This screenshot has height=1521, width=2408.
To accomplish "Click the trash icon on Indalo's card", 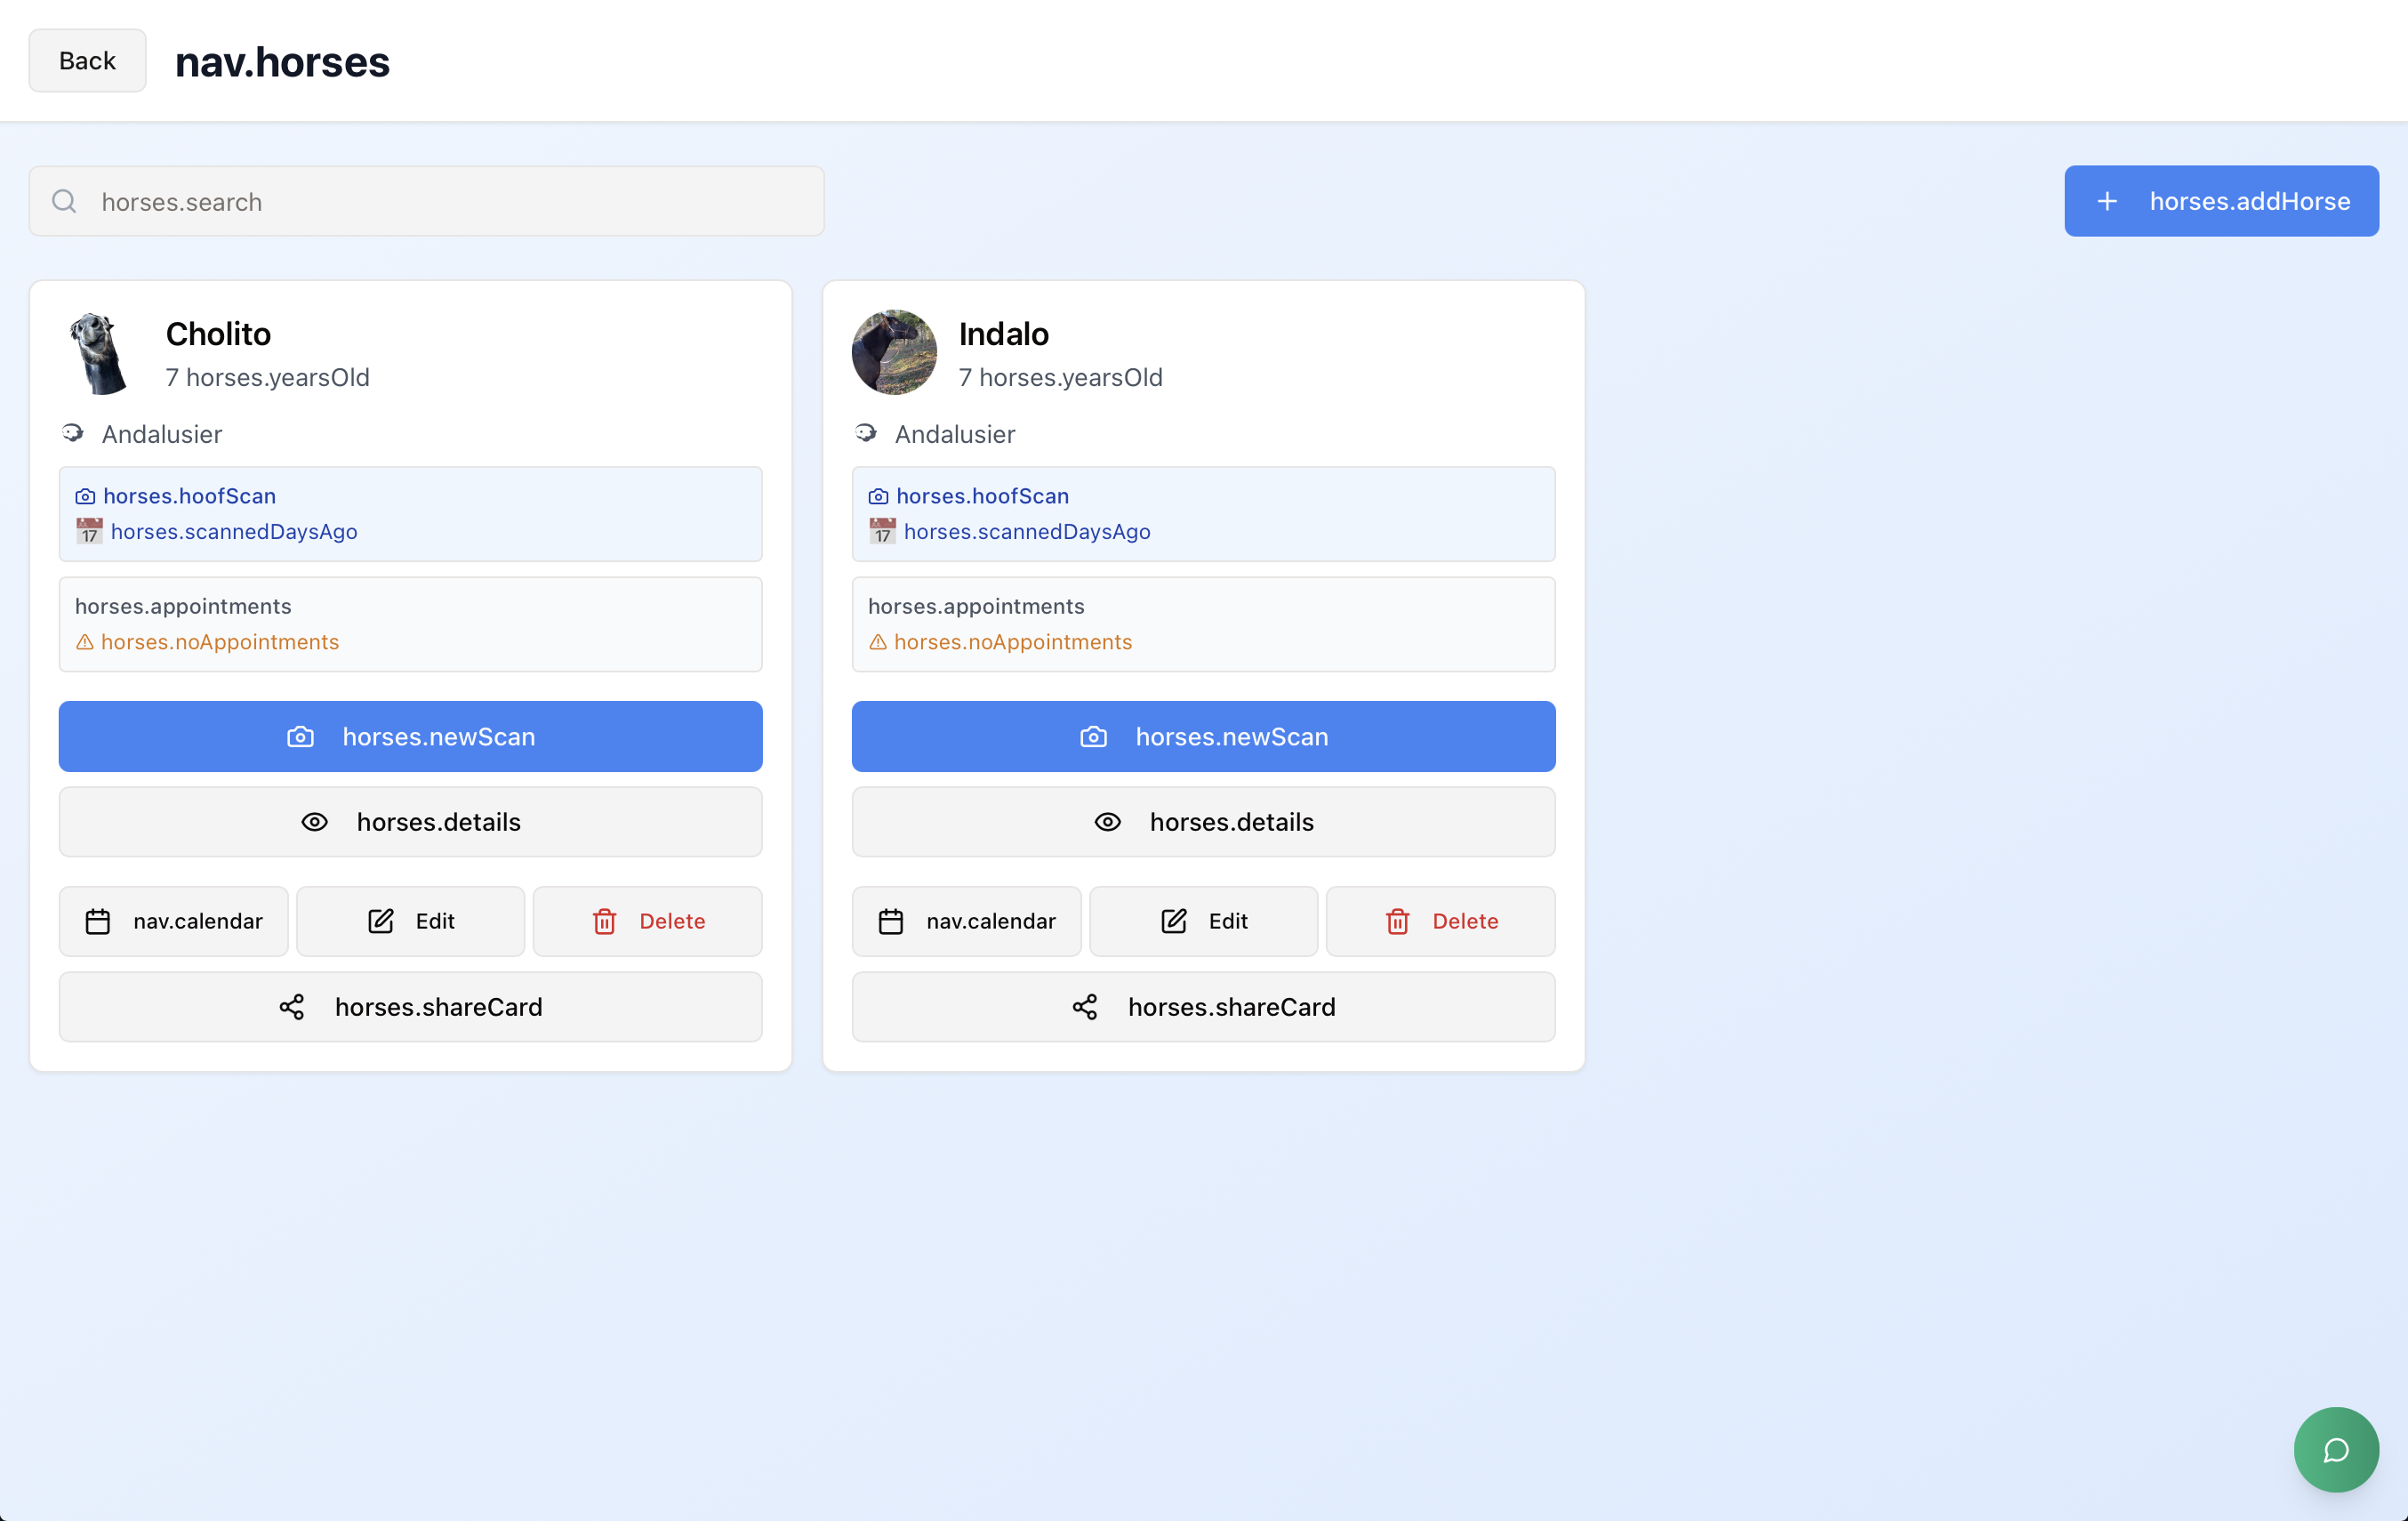I will (x=1397, y=921).
